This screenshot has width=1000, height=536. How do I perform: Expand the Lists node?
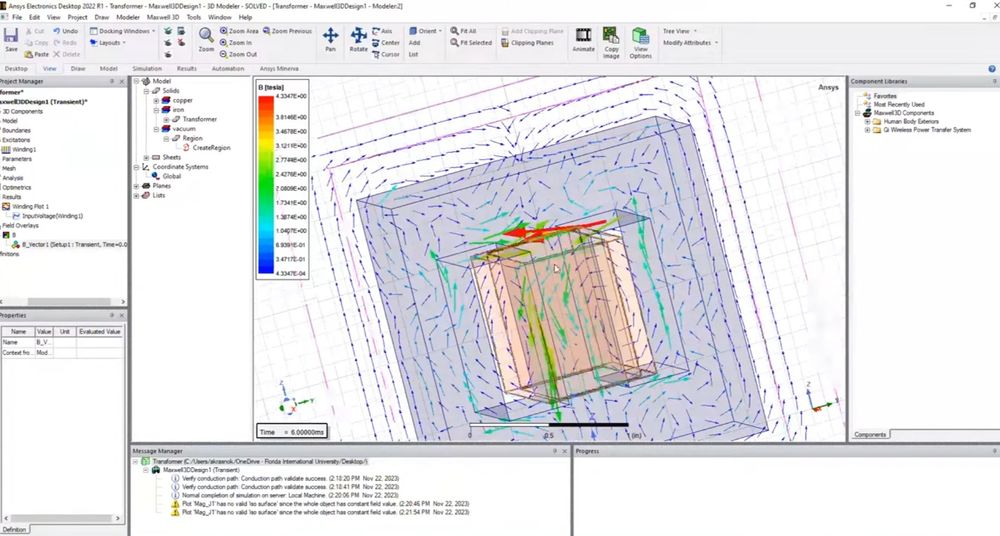[136, 195]
